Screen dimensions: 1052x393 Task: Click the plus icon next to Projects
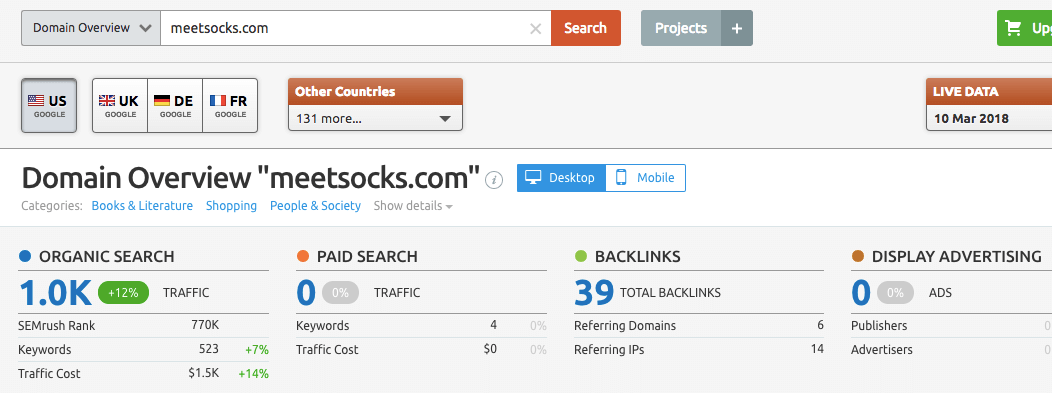pos(737,28)
